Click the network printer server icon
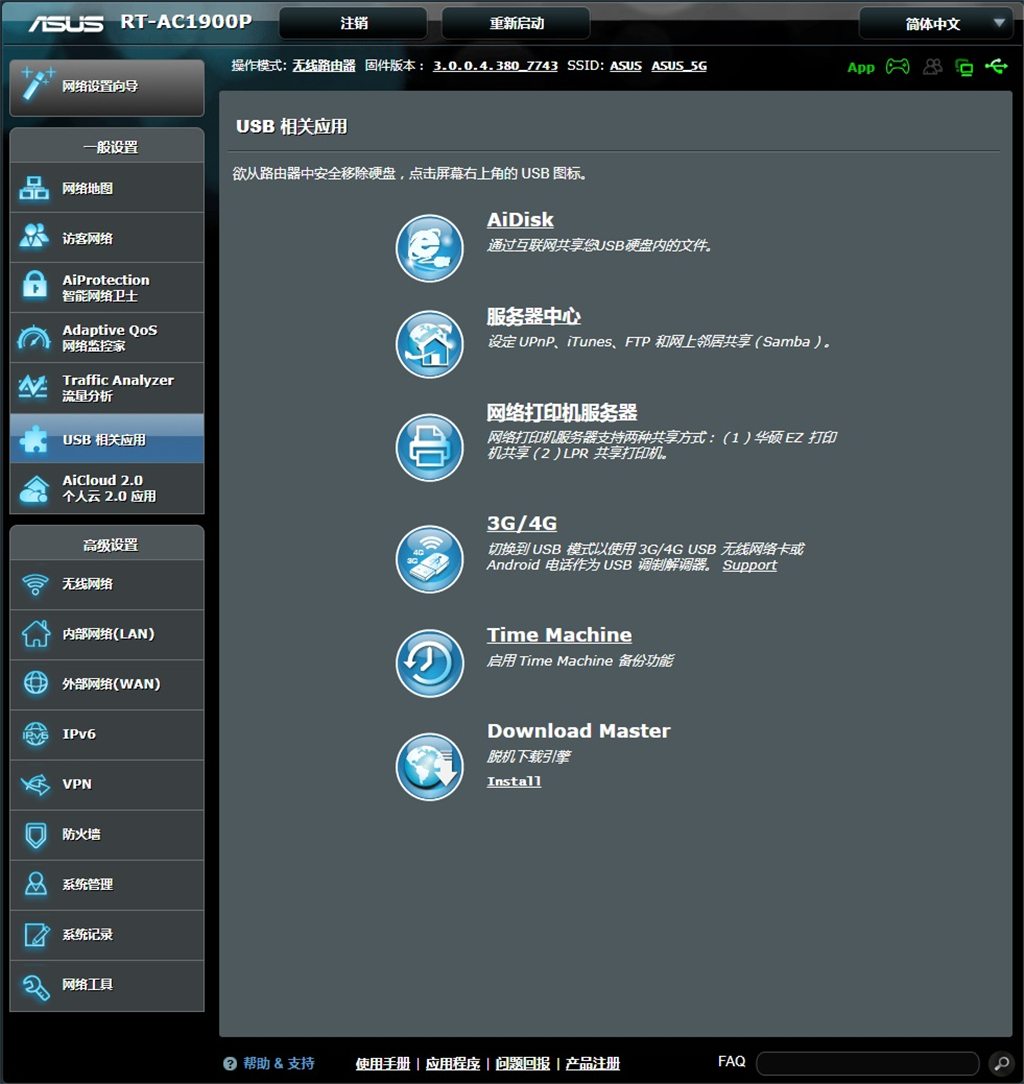The width and height of the screenshot is (1024, 1084). click(x=430, y=447)
